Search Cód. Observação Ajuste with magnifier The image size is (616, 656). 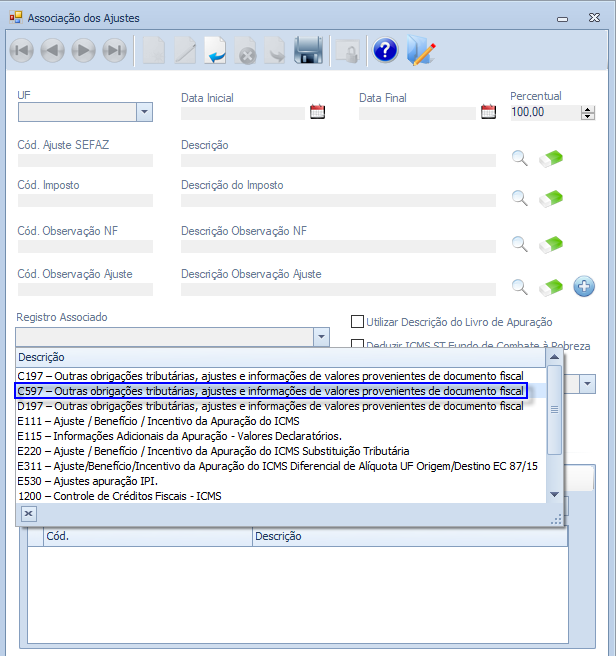coord(520,287)
